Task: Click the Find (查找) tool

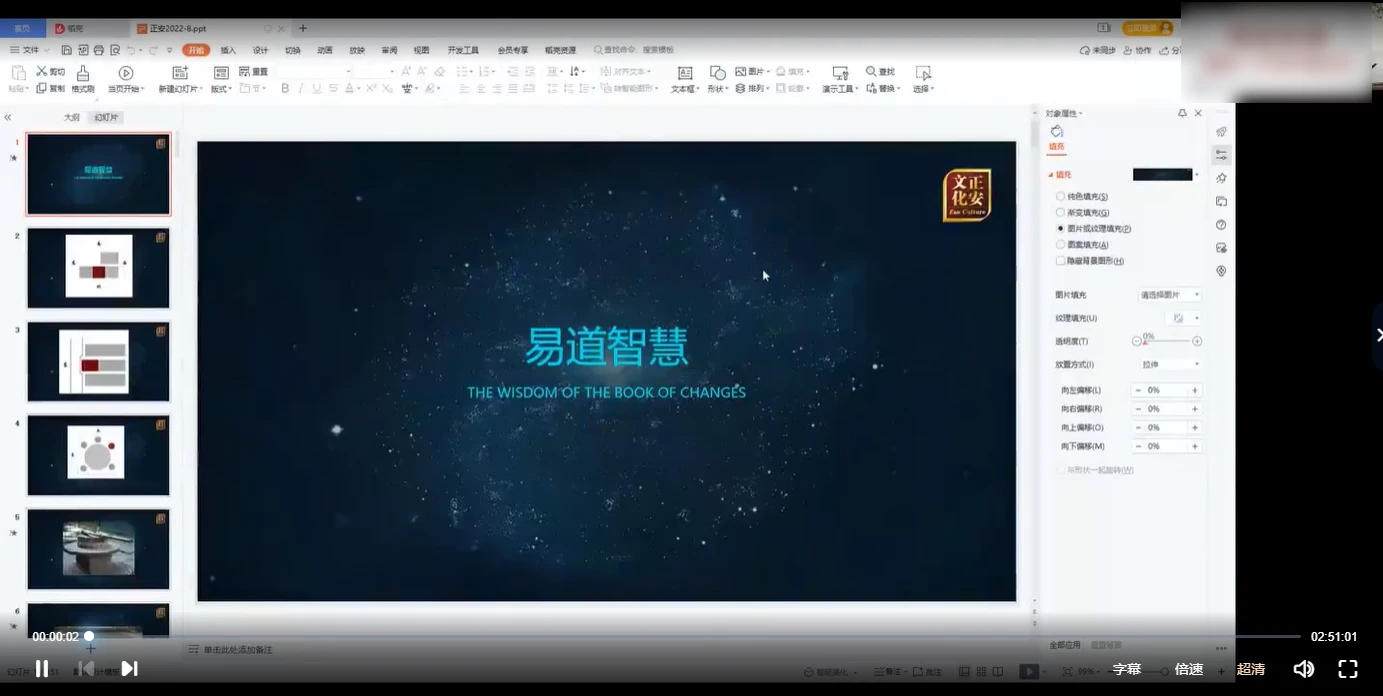Action: coord(880,72)
